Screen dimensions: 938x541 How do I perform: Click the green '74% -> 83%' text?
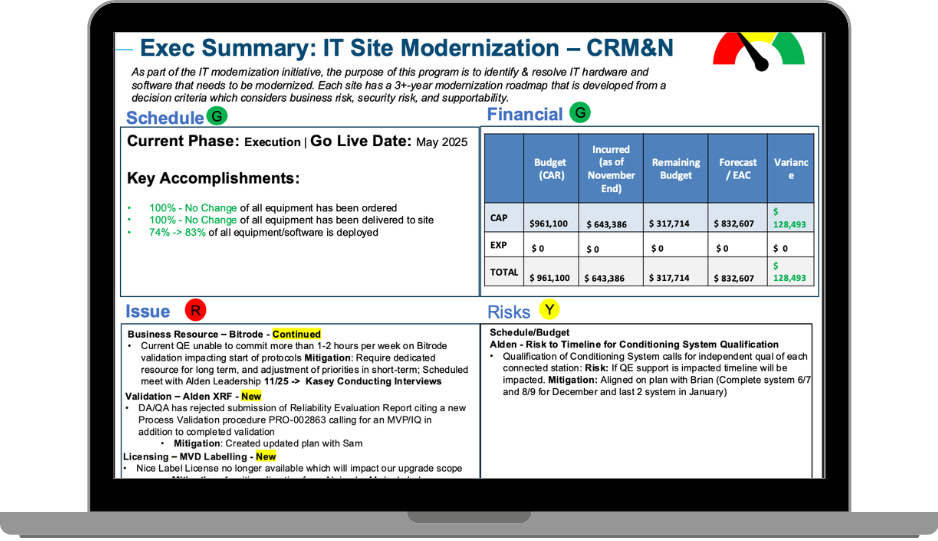(x=177, y=232)
